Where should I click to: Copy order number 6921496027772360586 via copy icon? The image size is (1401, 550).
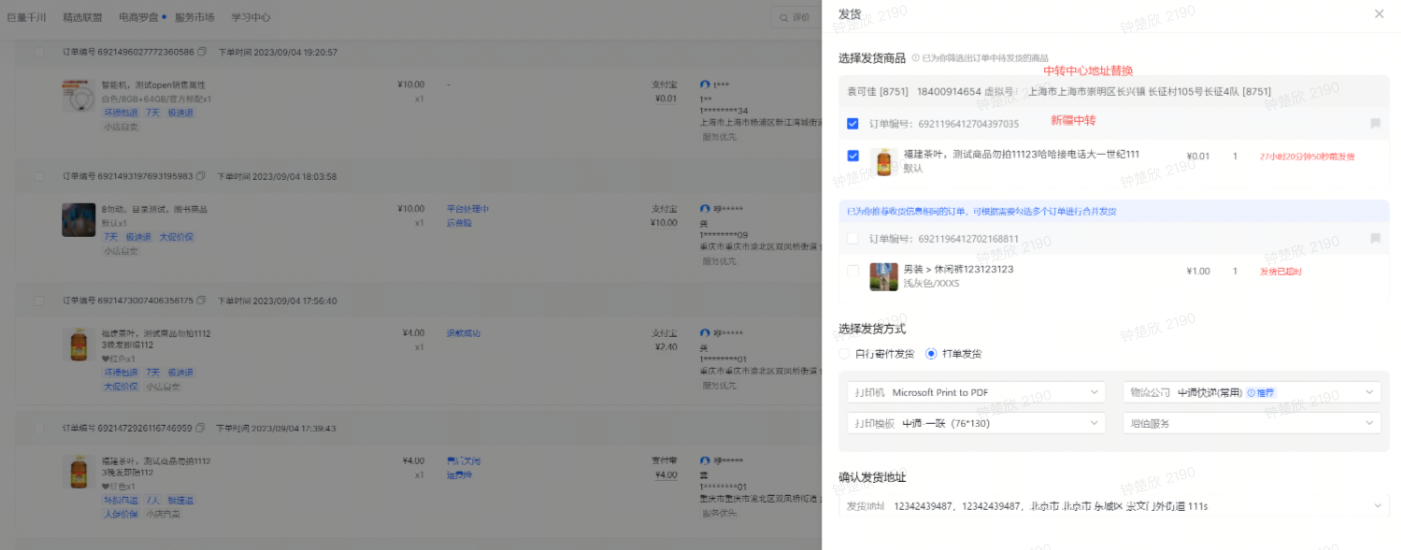click(202, 52)
